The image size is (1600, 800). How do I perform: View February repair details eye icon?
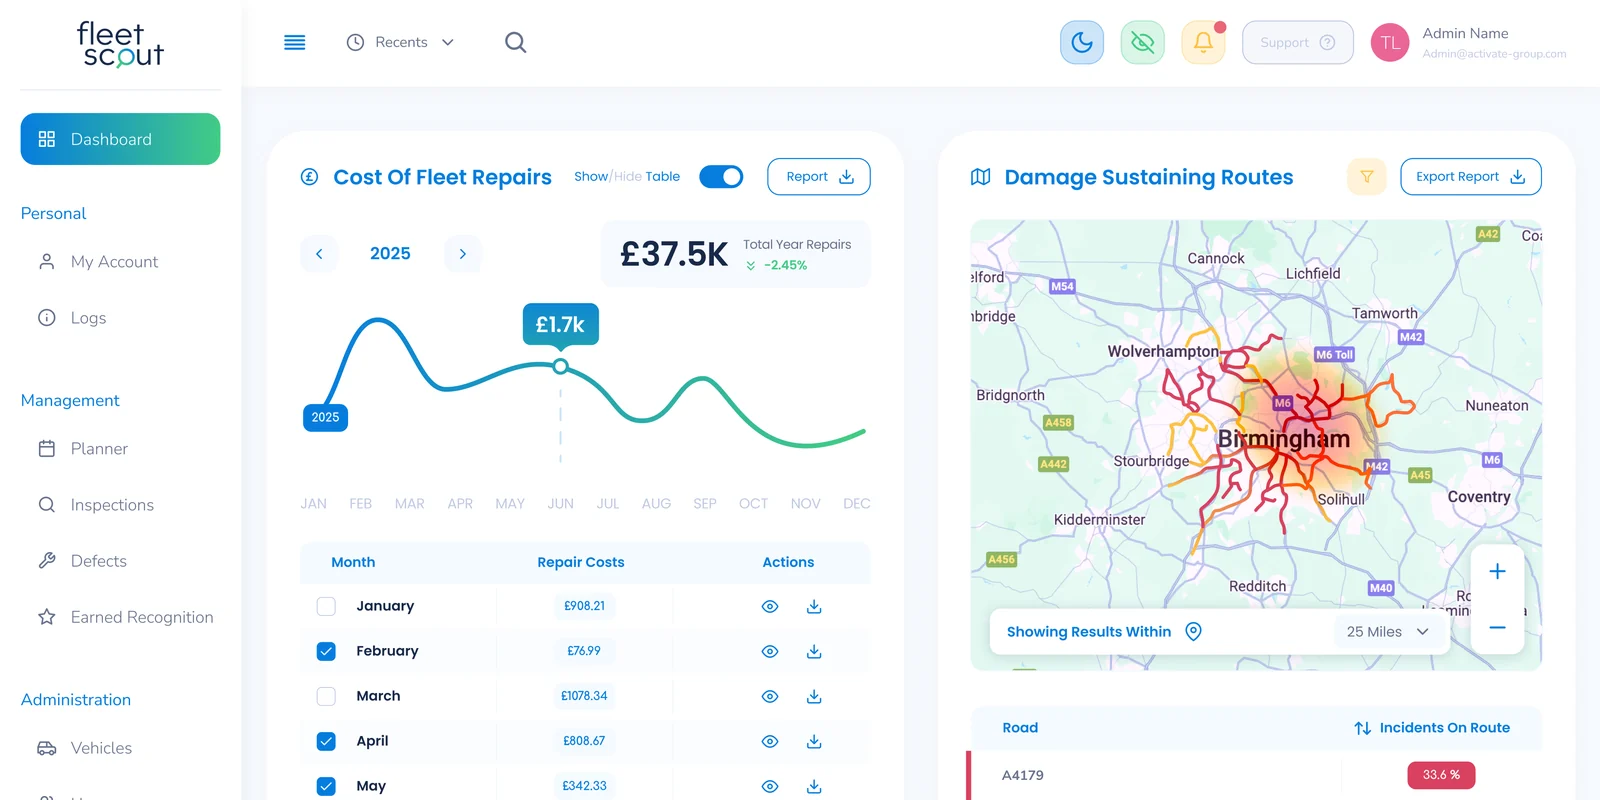(x=770, y=651)
